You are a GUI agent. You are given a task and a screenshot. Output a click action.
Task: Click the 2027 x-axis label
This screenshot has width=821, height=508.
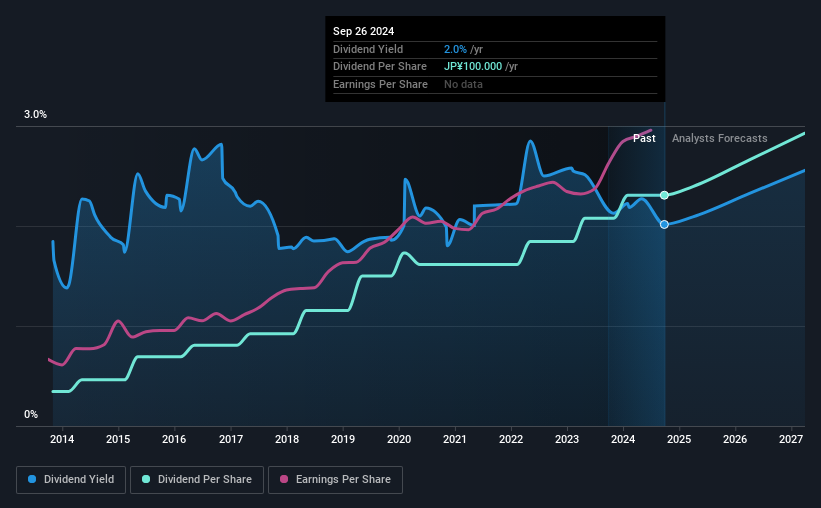(x=791, y=439)
